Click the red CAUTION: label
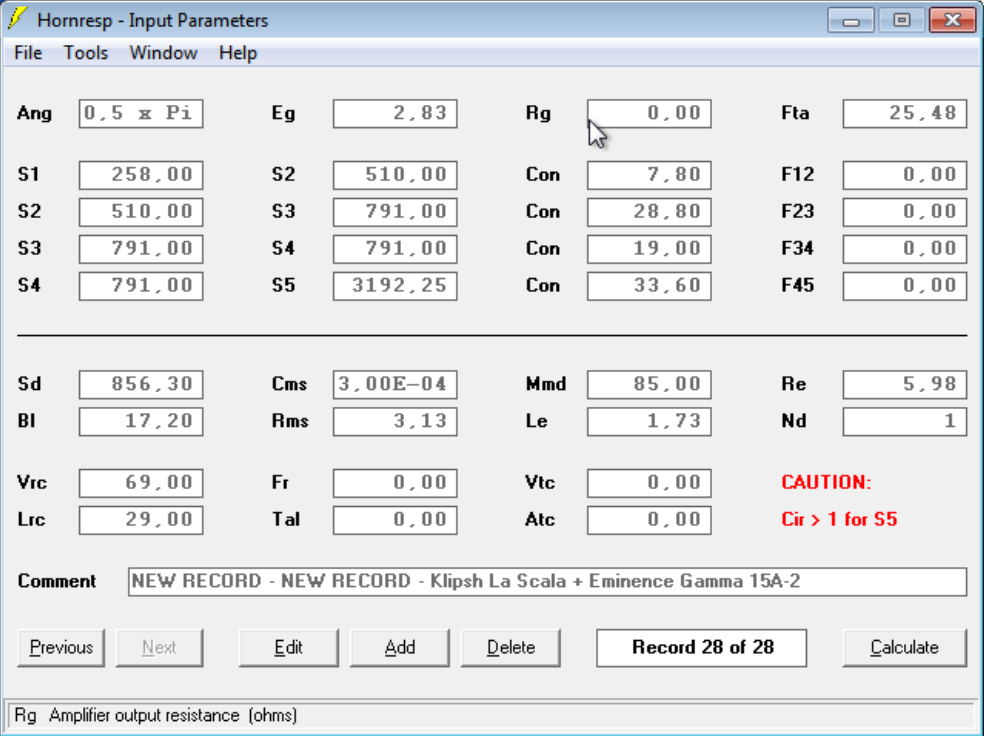 [826, 483]
